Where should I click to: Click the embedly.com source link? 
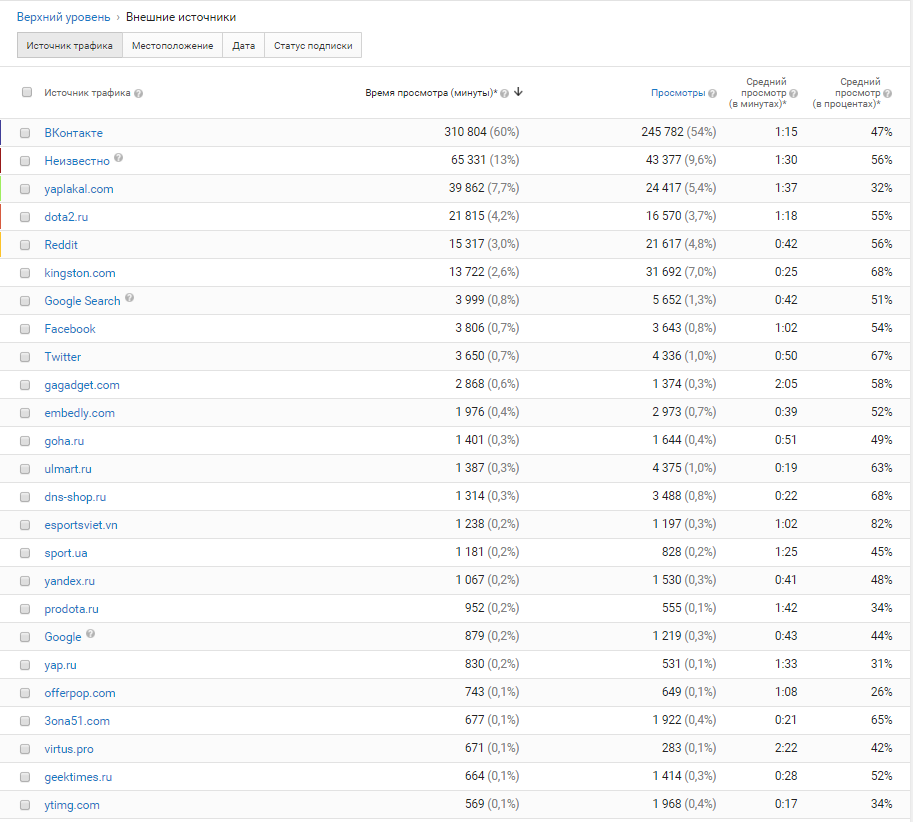pos(80,413)
